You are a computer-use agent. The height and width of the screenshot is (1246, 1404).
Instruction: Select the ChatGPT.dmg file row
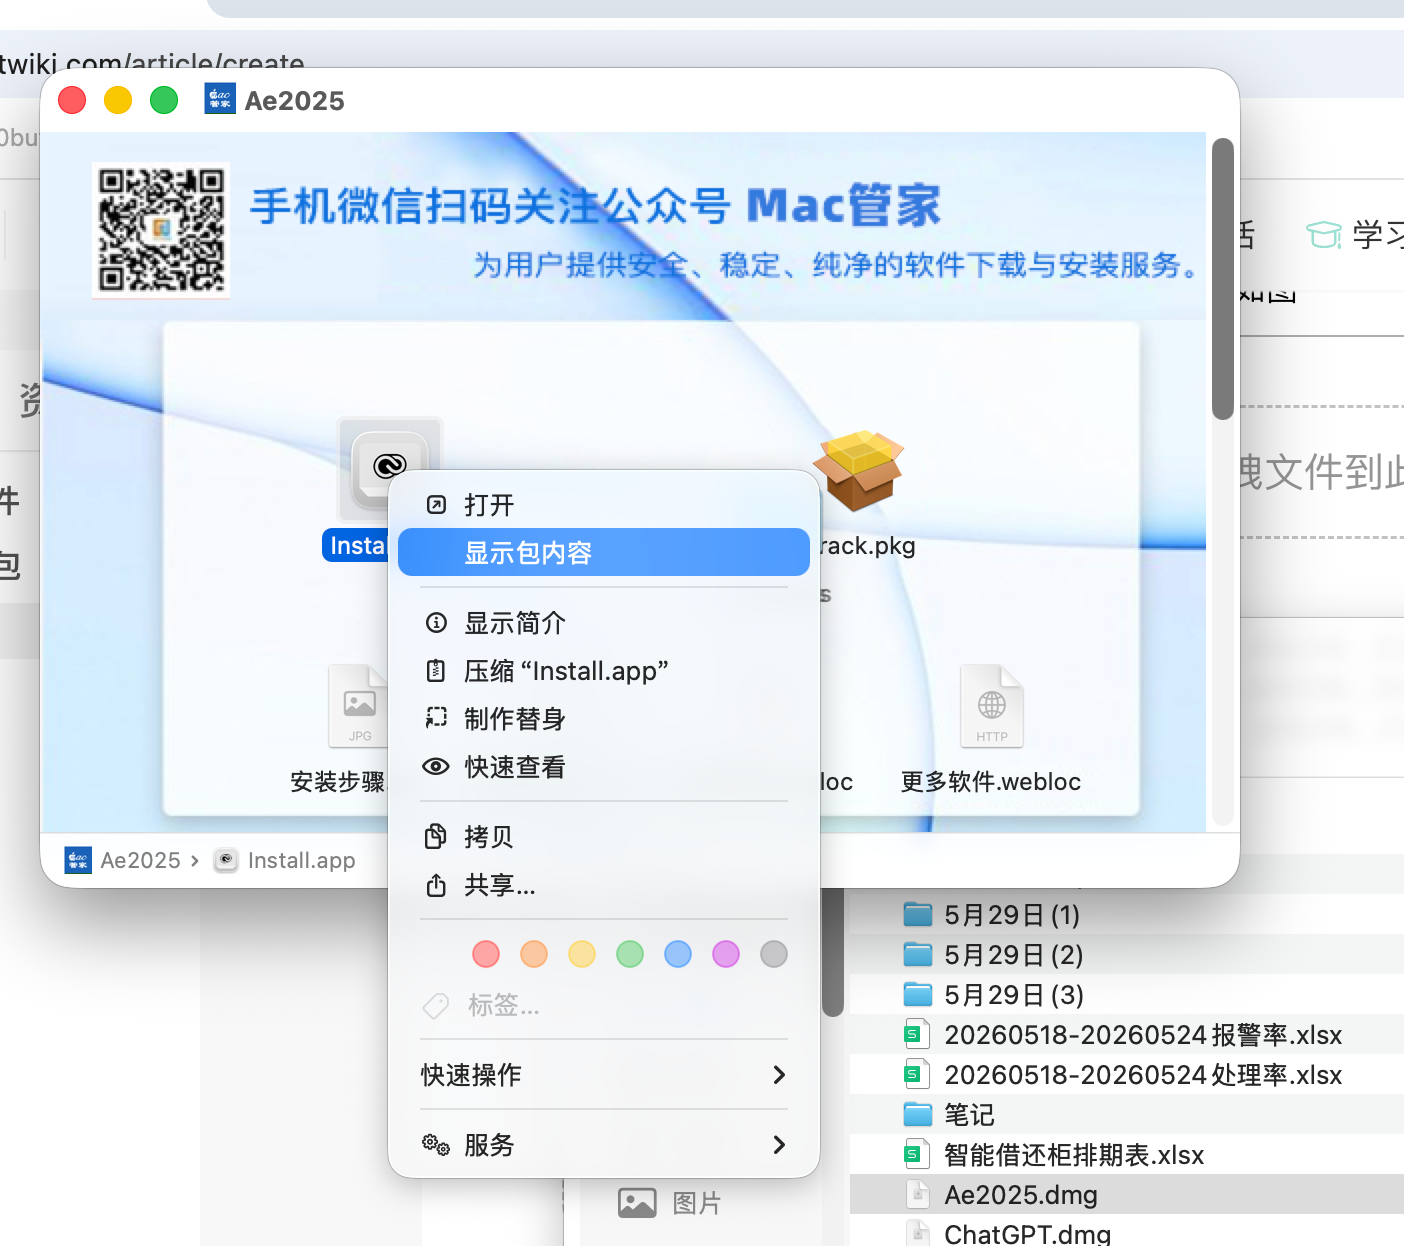point(1127,1232)
